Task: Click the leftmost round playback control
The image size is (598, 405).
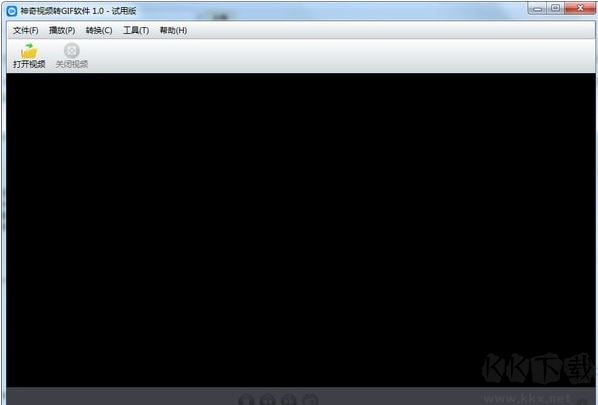Action: click(246, 399)
